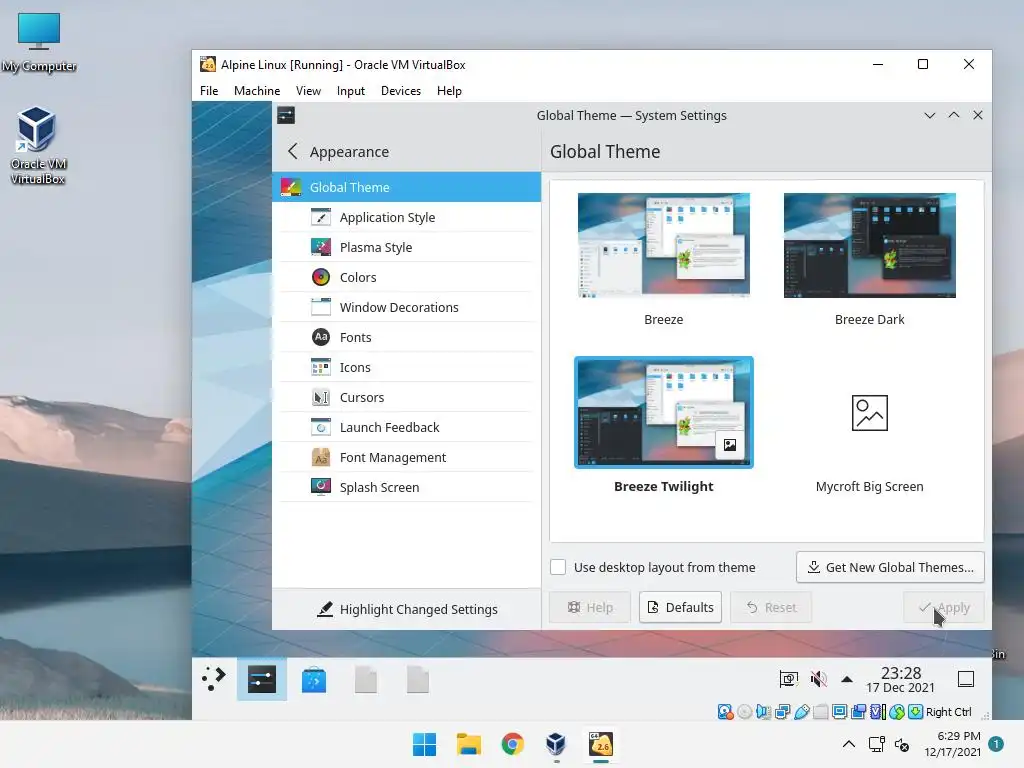The width and height of the screenshot is (1024, 768).
Task: Open File Explorer from Windows taskbar
Action: (469, 744)
